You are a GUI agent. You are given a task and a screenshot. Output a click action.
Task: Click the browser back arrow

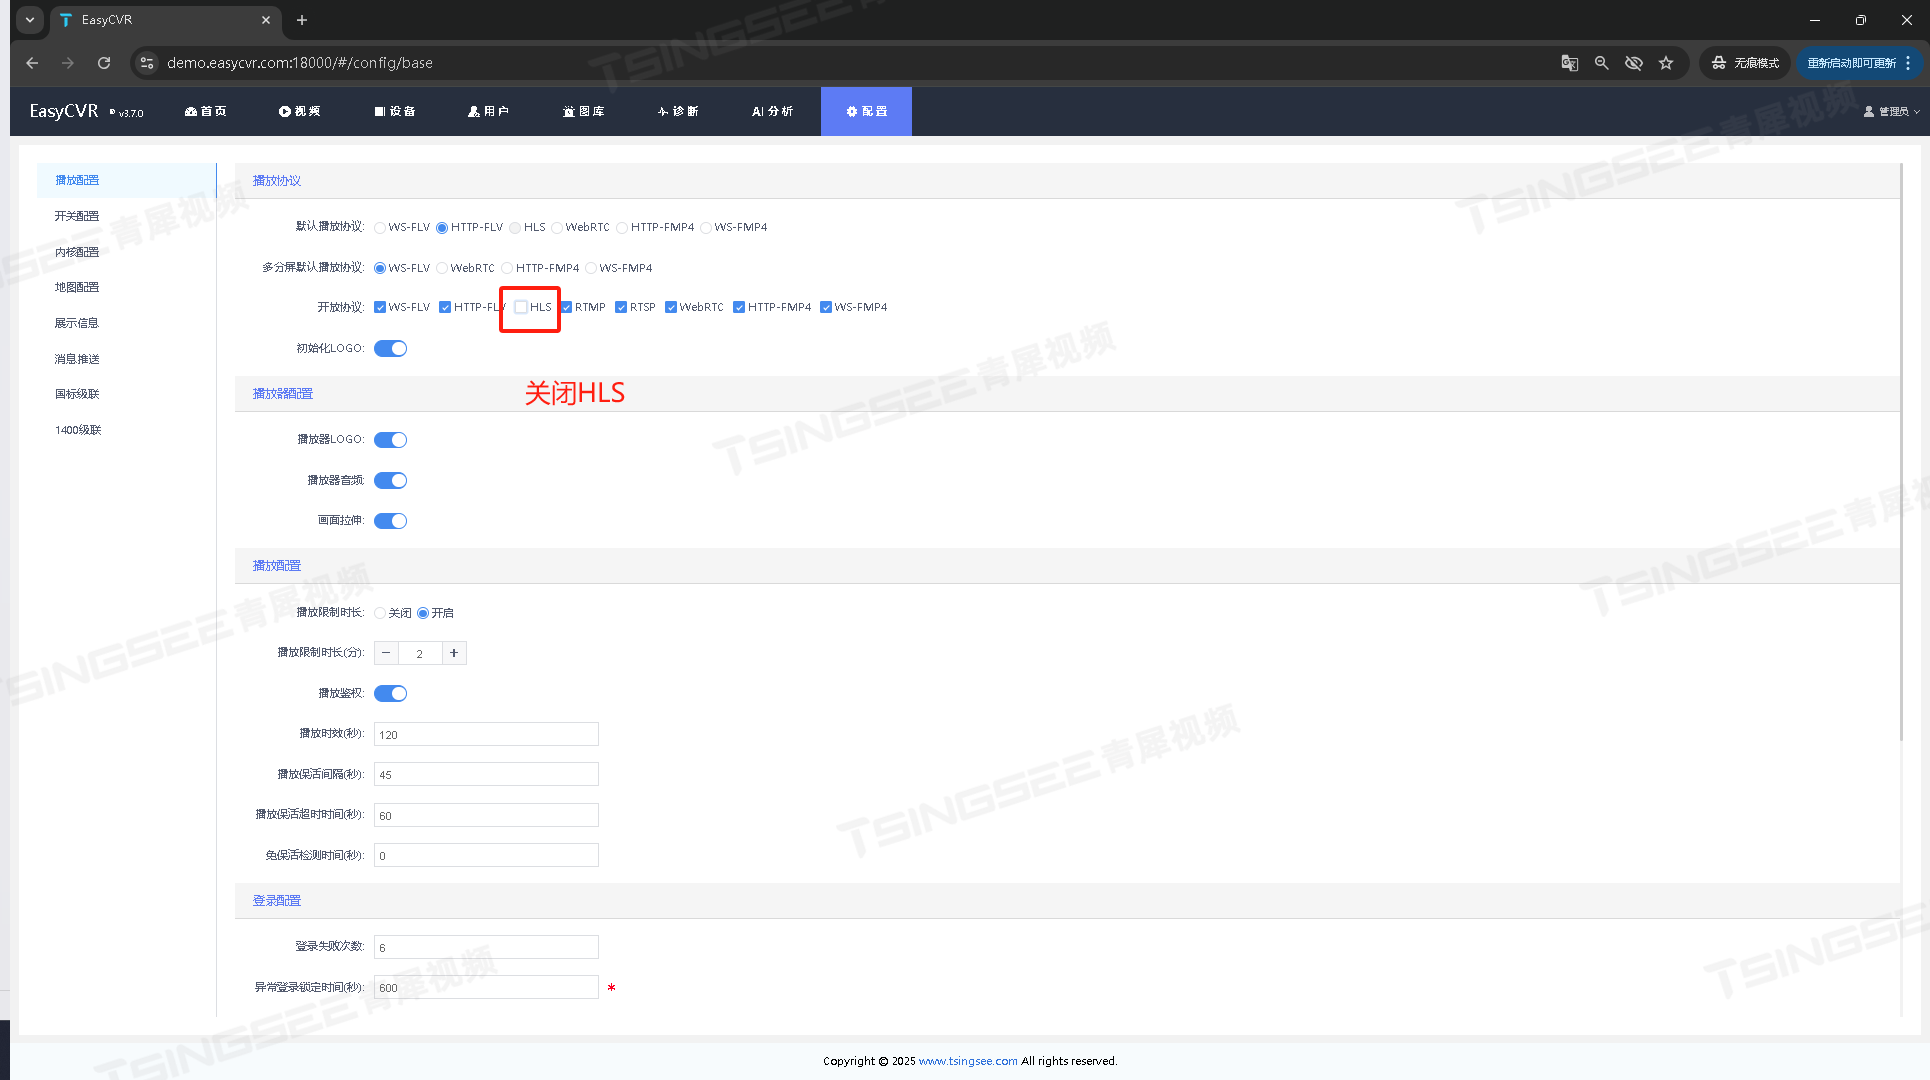(32, 63)
